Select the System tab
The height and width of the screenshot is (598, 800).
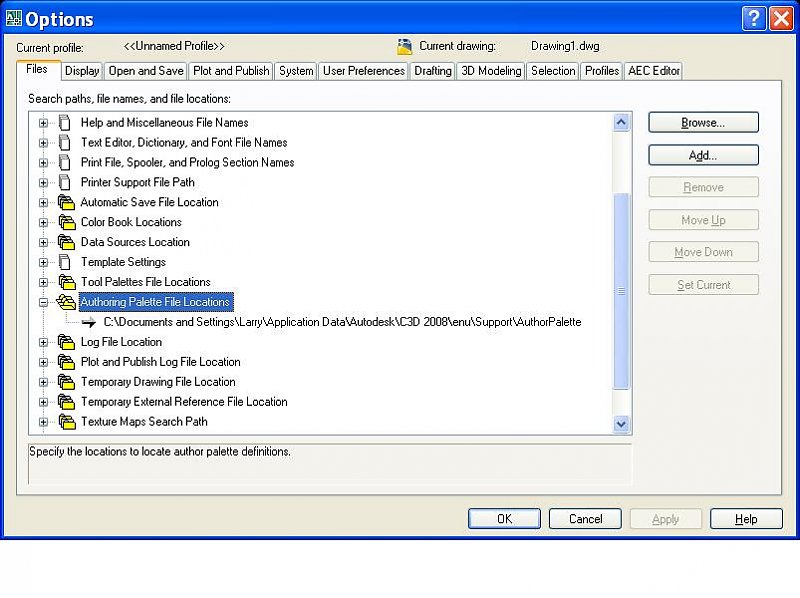click(x=296, y=71)
